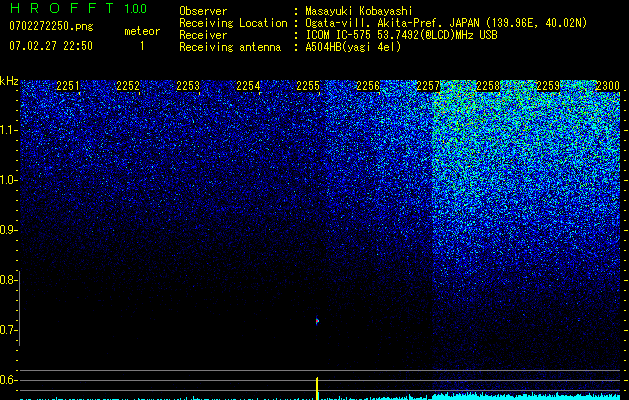Click the 0.7 kHz frequency label
The width and height of the screenshot is (629, 400).
pyautogui.click(x=8, y=330)
